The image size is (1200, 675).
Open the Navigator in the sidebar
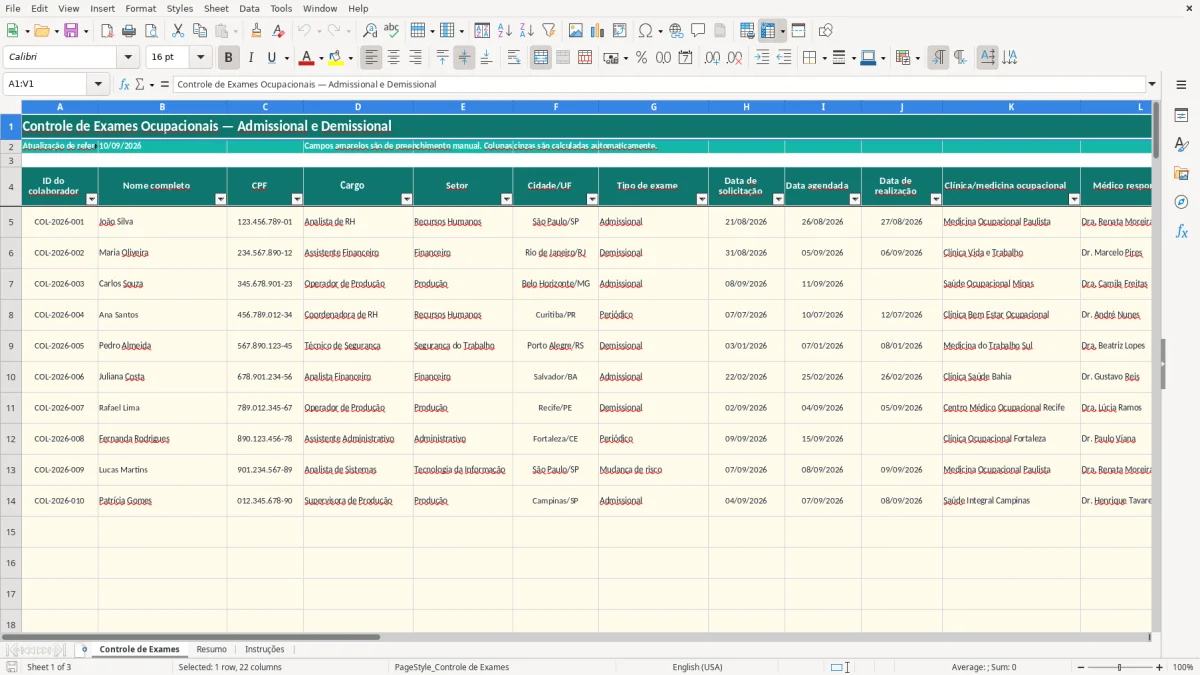pos(1181,202)
